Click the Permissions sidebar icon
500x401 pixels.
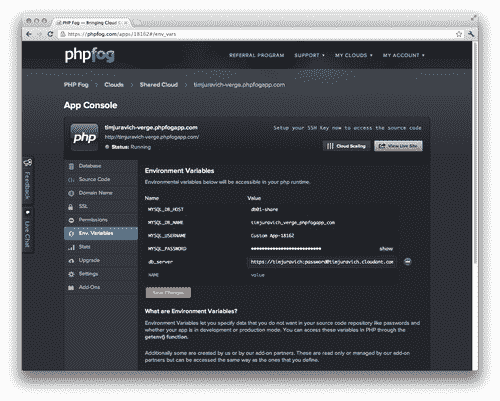[71, 220]
